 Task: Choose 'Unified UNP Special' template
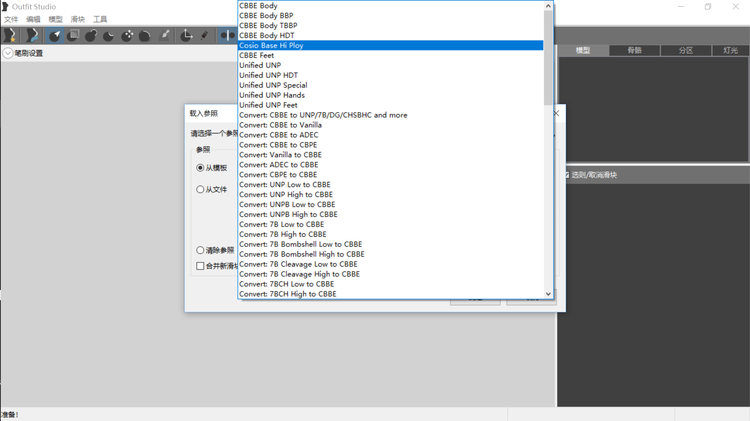pos(391,85)
